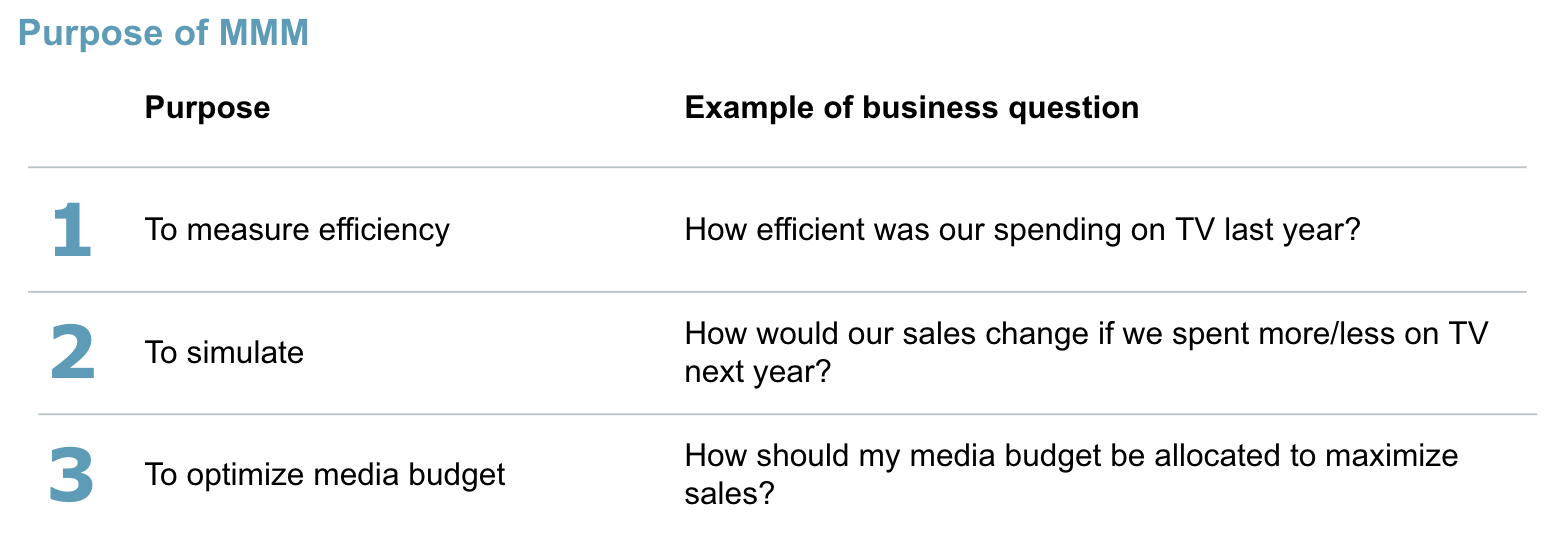Click 'How would our sales change' question
This screenshot has width=1564, height=538.
click(x=1086, y=352)
